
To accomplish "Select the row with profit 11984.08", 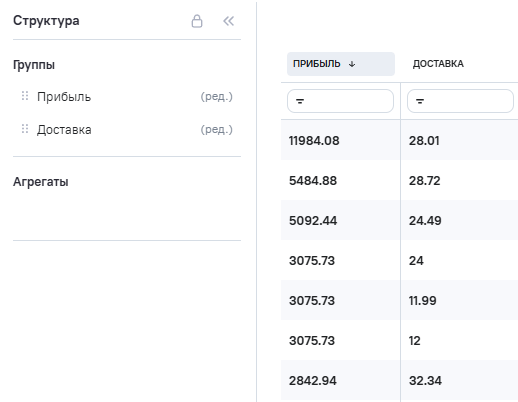I will (x=399, y=140).
